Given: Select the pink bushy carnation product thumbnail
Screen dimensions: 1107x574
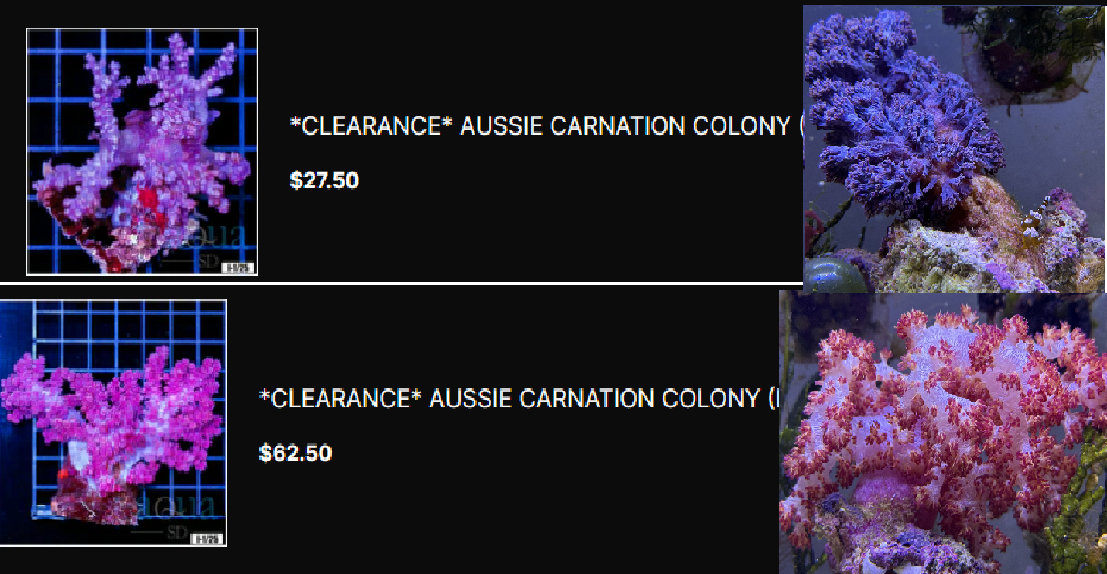Looking at the screenshot, I should (113, 422).
